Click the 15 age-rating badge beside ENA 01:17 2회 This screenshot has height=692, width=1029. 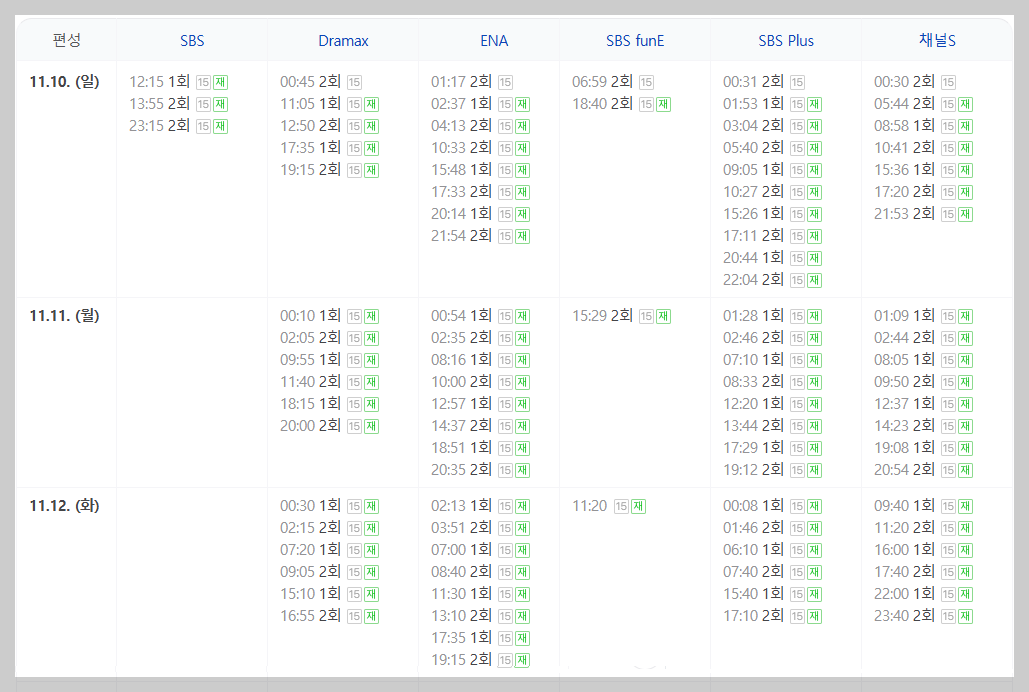[505, 82]
